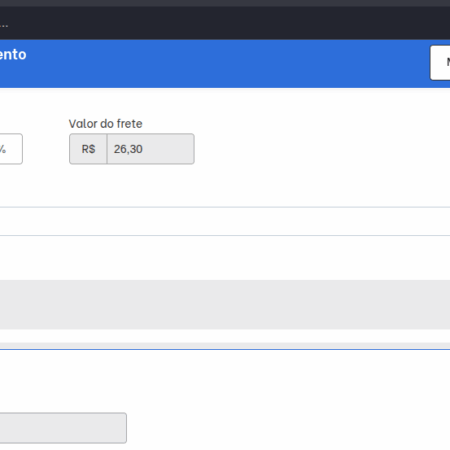Image resolution: width=450 pixels, height=450 pixels.
Task: Click the header title ending in "ento"
Action: (13, 55)
